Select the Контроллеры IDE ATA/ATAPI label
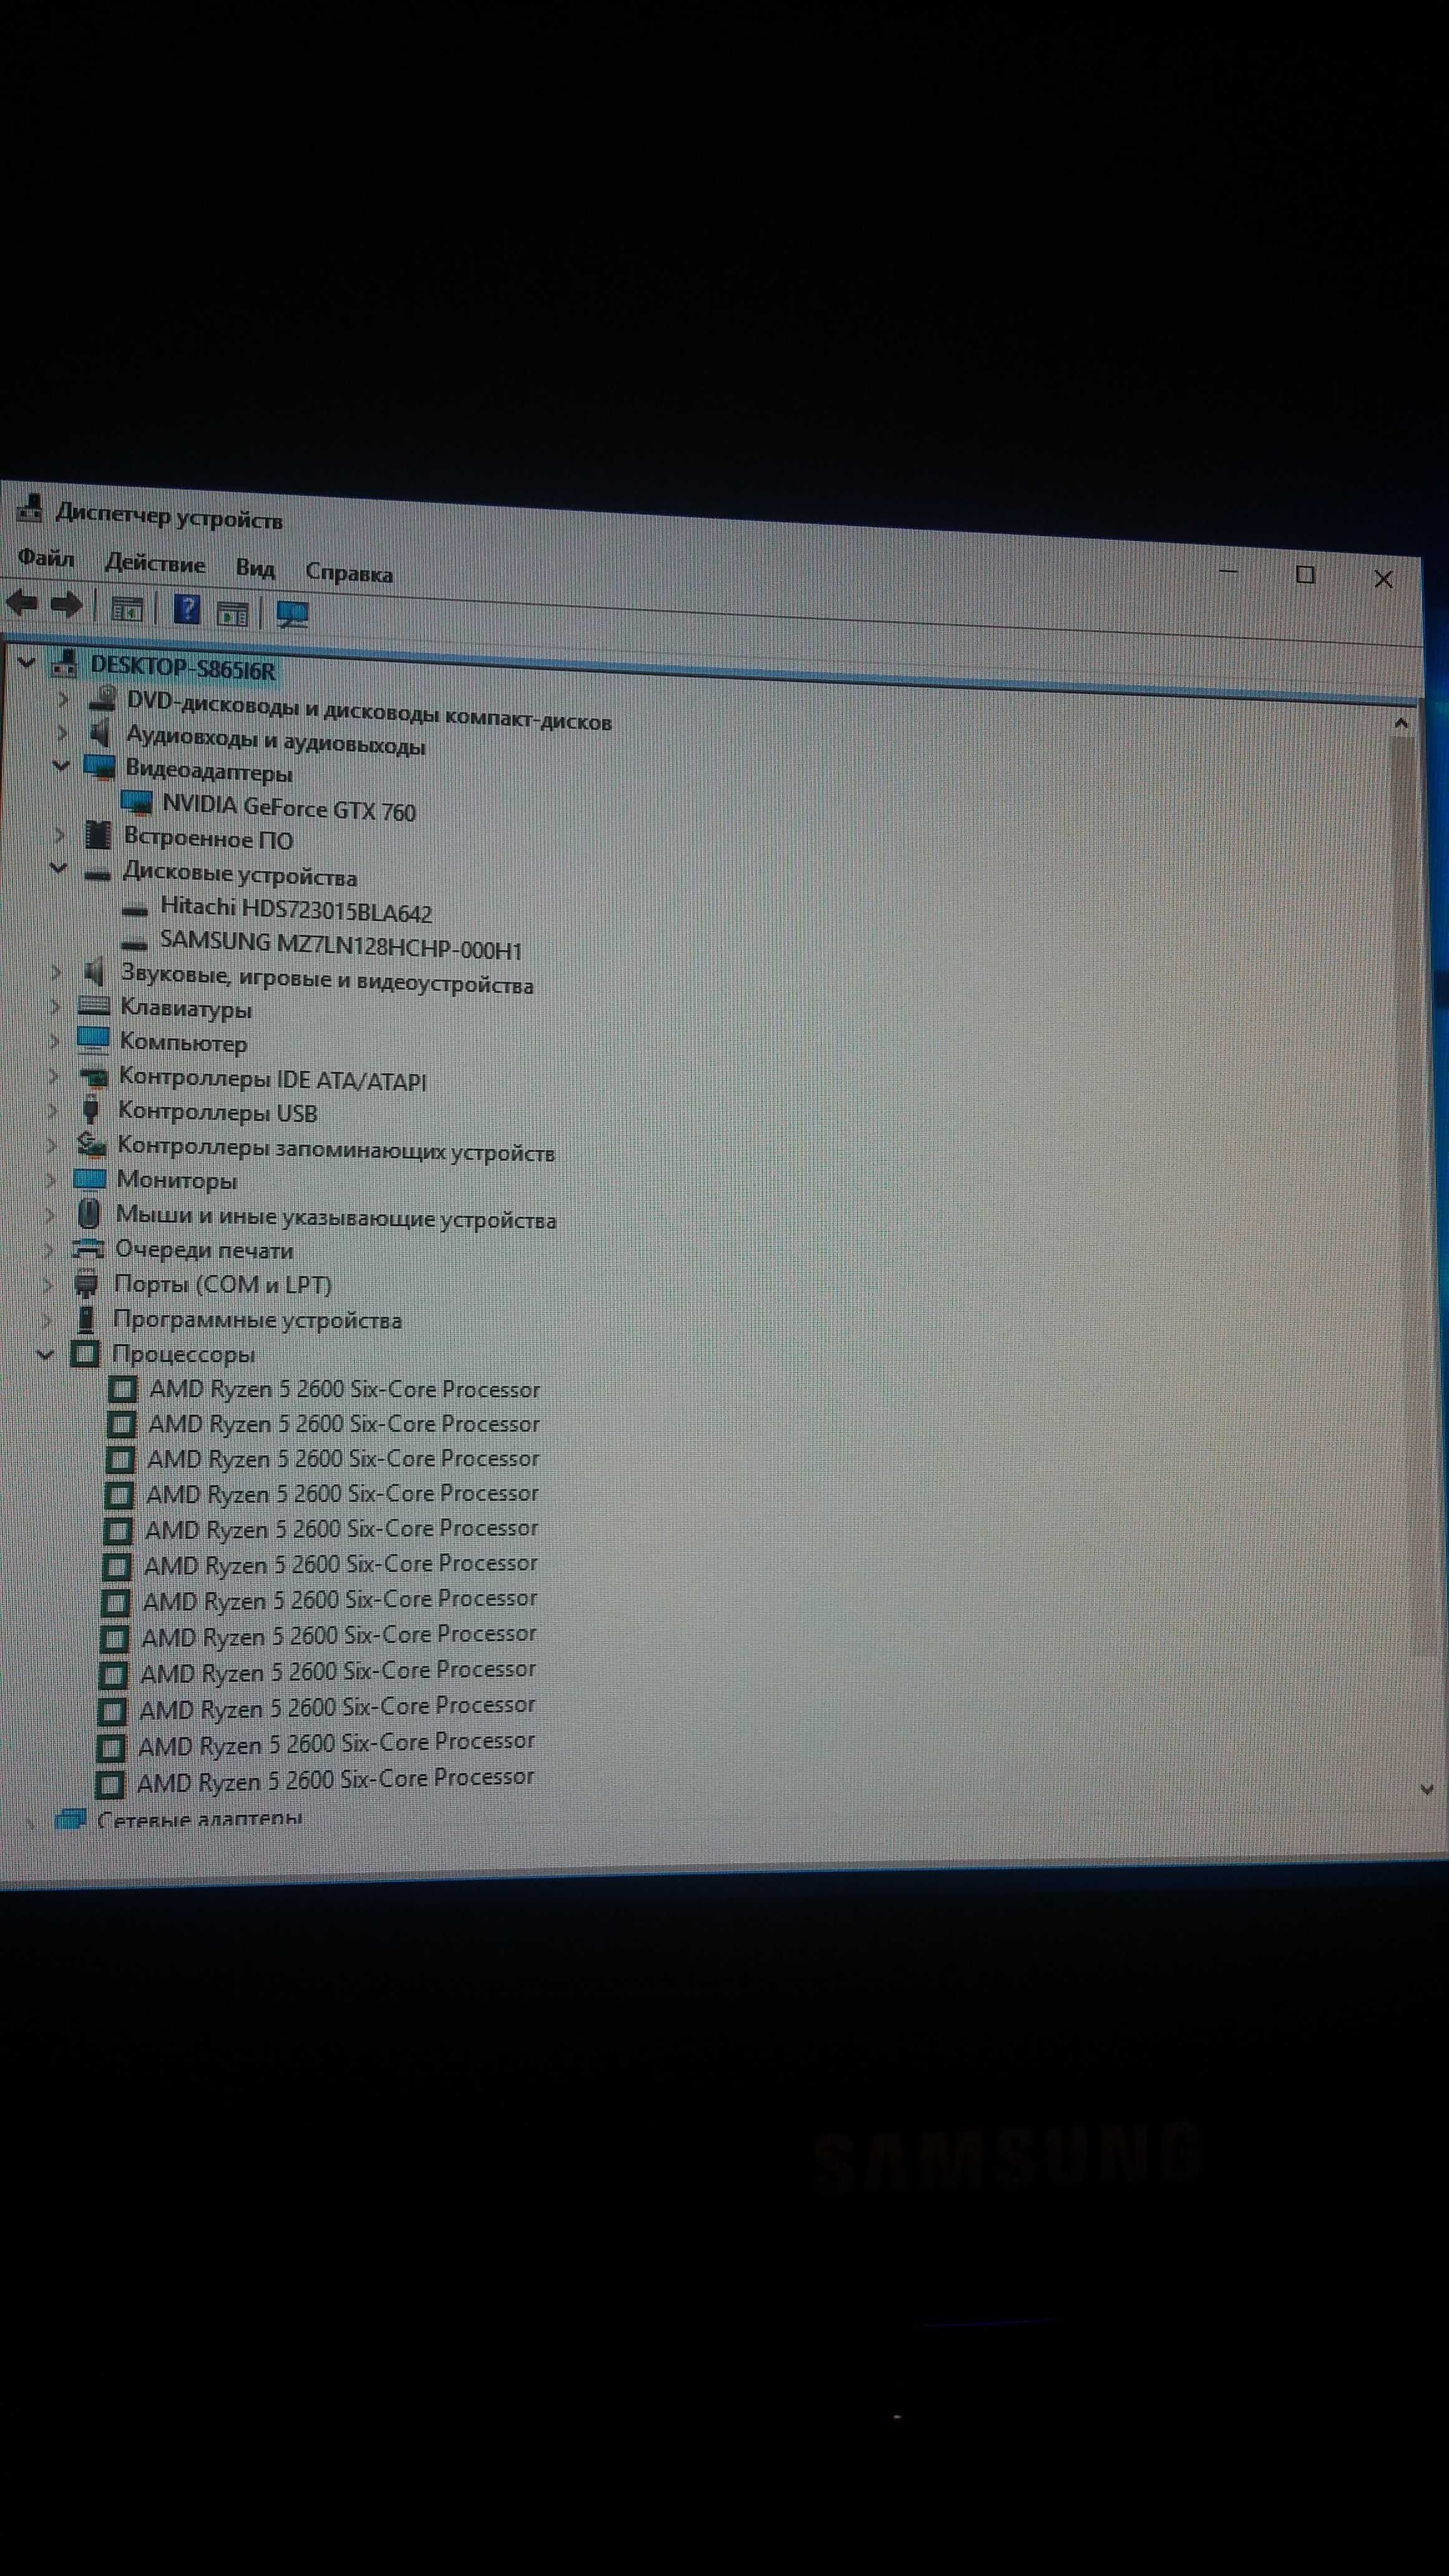 273,1079
